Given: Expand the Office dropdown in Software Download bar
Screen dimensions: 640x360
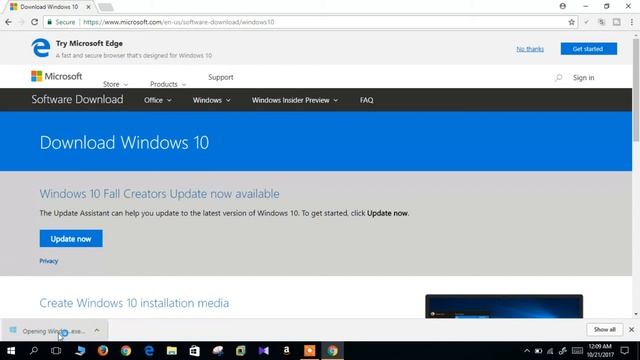Looking at the screenshot, I should pyautogui.click(x=158, y=100).
